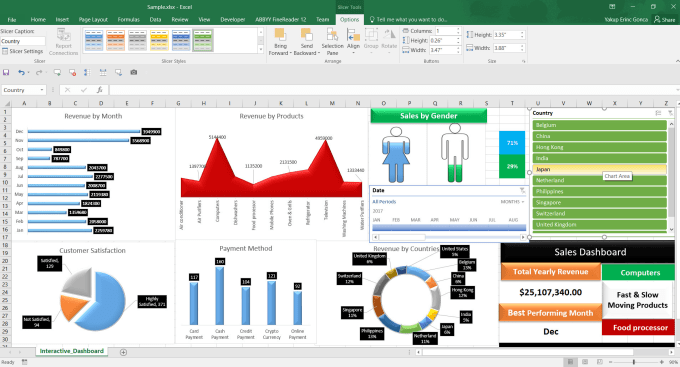
Task: Toggle multi-select on Country slicer
Action: tap(658, 113)
